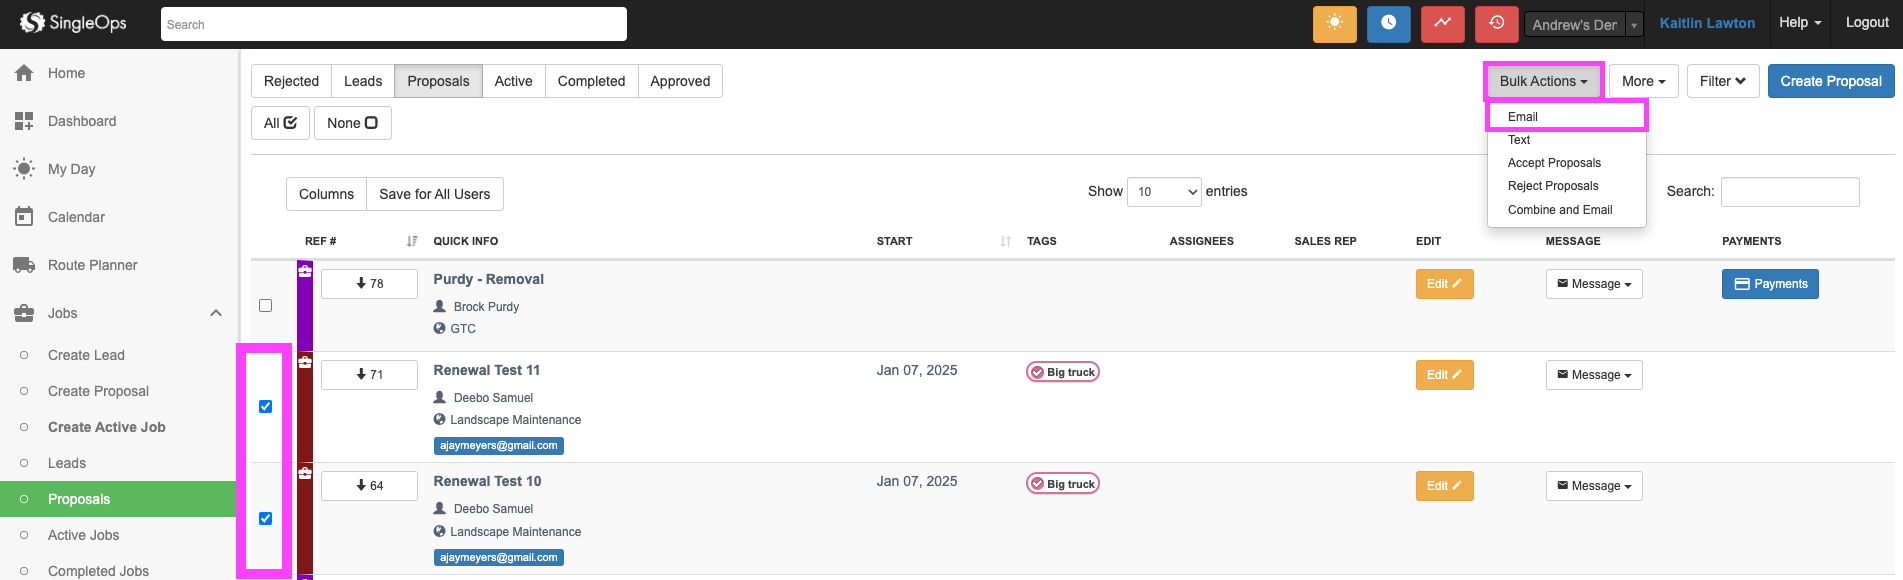Expand the Filter dropdown
The image size is (1903, 580).
pos(1722,81)
